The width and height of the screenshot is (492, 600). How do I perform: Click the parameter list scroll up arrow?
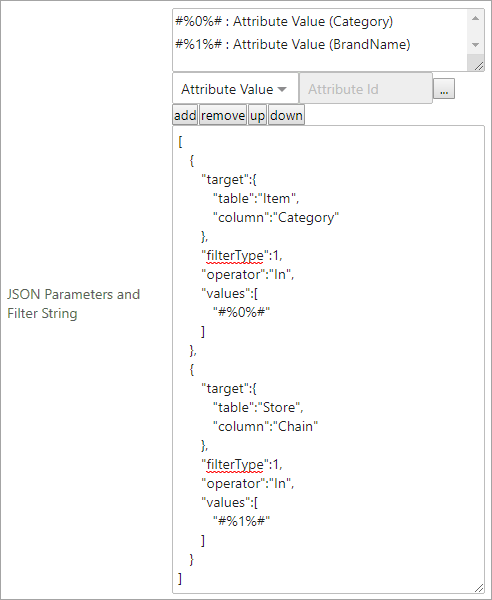[x=476, y=18]
